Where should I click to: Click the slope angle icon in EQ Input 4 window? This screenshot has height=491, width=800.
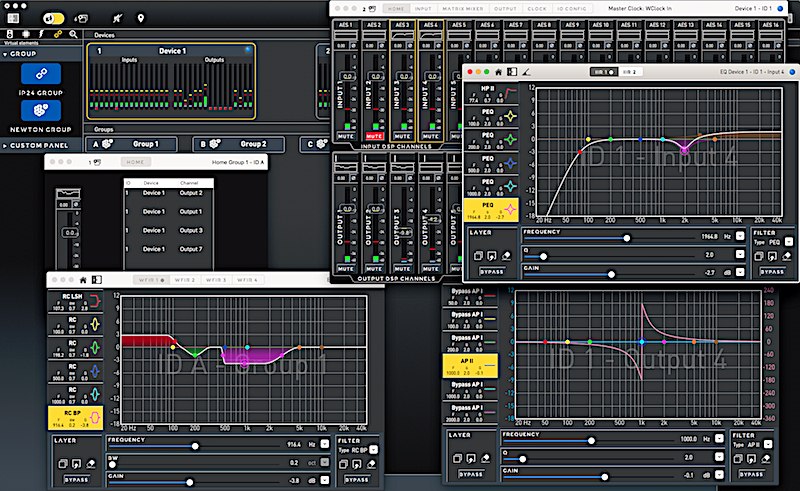pyautogui.click(x=526, y=72)
